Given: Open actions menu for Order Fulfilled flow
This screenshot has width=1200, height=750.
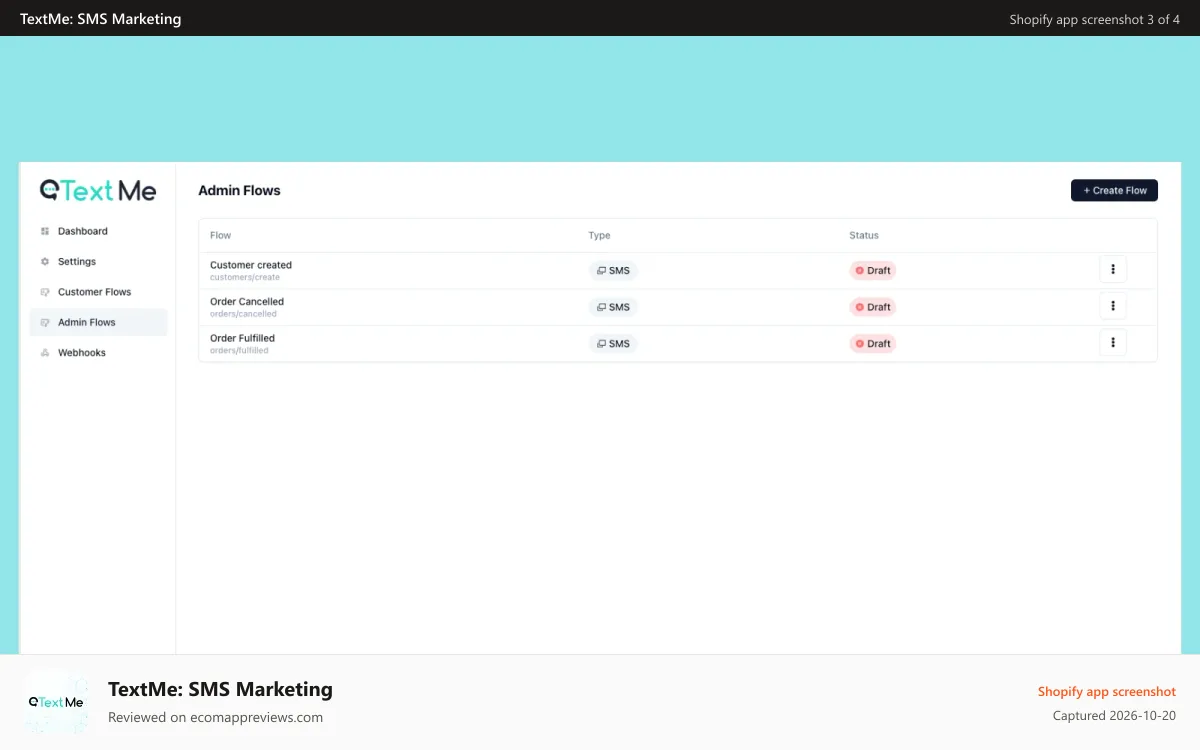Looking at the screenshot, I should click(x=1113, y=342).
